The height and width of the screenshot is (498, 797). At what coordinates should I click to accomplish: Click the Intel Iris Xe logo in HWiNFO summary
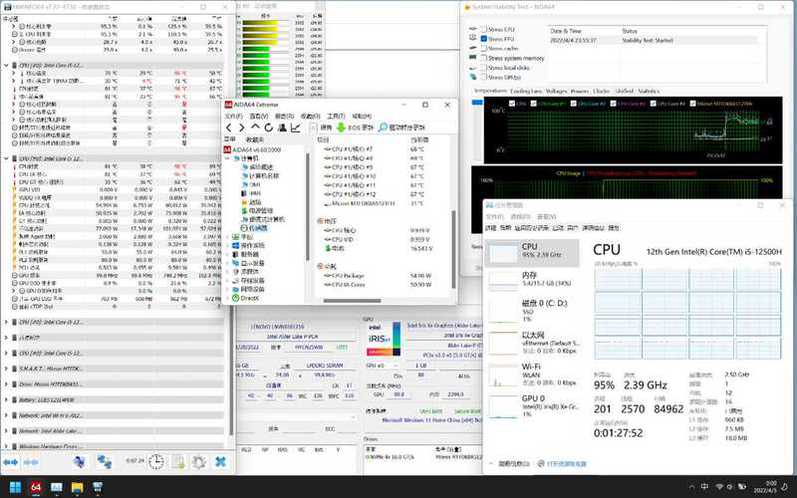(x=384, y=339)
